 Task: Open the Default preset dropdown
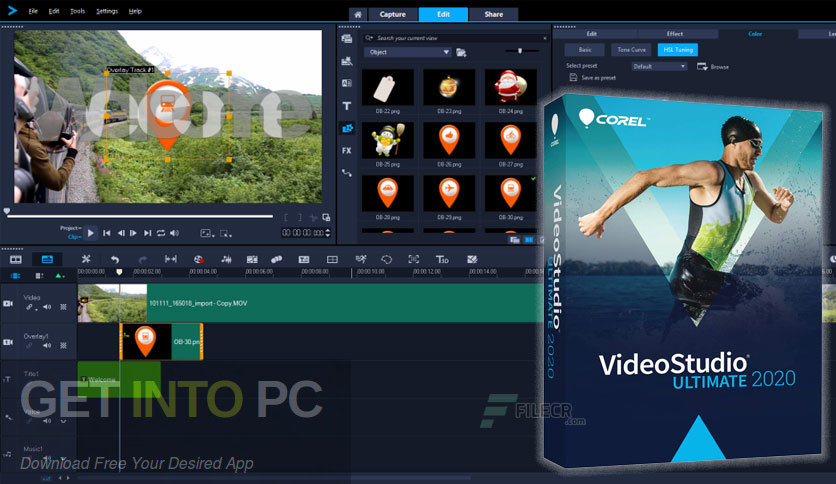click(x=659, y=67)
